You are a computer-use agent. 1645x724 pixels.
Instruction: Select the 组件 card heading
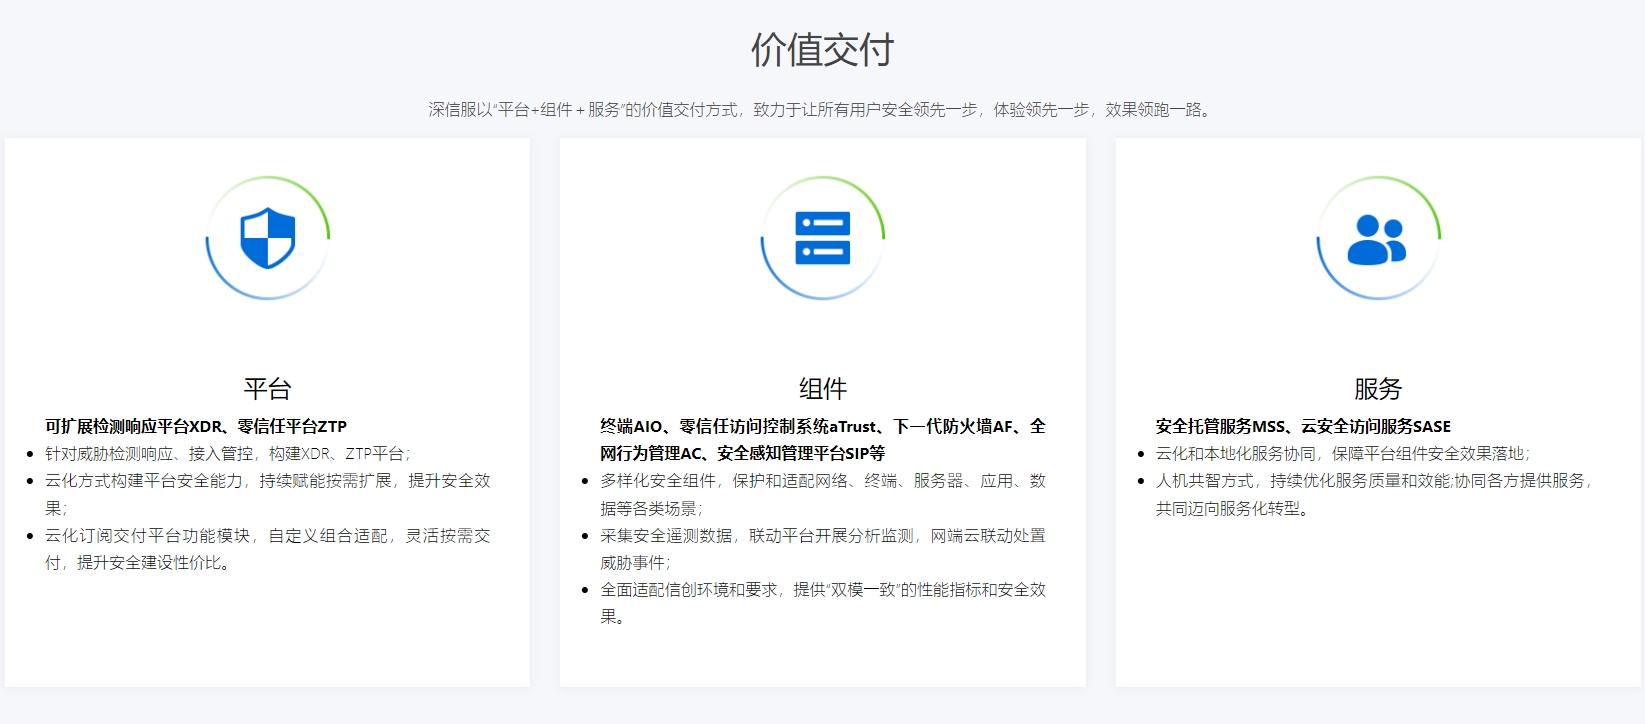(x=823, y=388)
